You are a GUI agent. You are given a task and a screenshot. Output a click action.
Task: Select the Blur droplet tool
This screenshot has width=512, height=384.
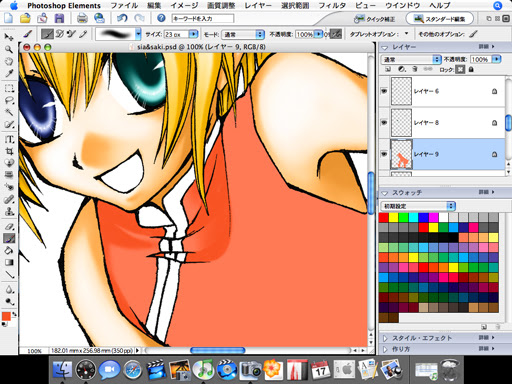click(x=9, y=289)
